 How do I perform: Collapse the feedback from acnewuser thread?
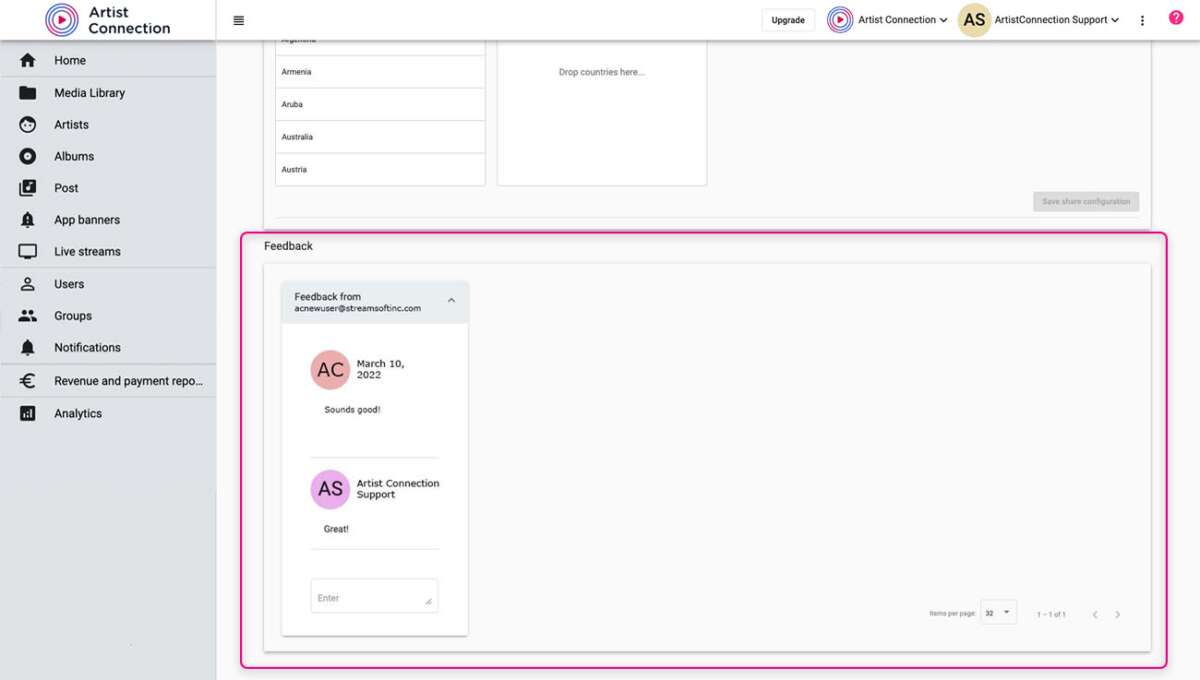click(x=451, y=301)
